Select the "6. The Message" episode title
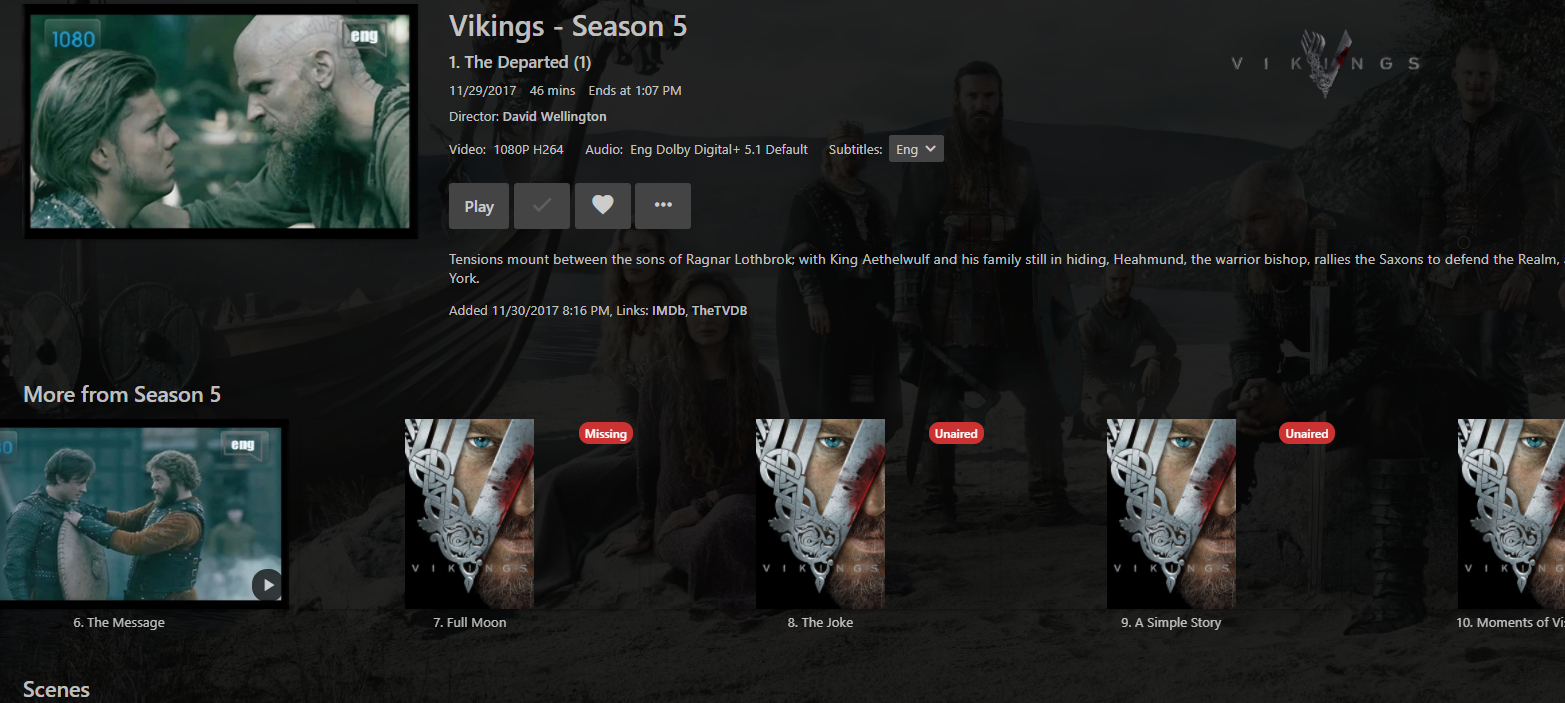 119,622
